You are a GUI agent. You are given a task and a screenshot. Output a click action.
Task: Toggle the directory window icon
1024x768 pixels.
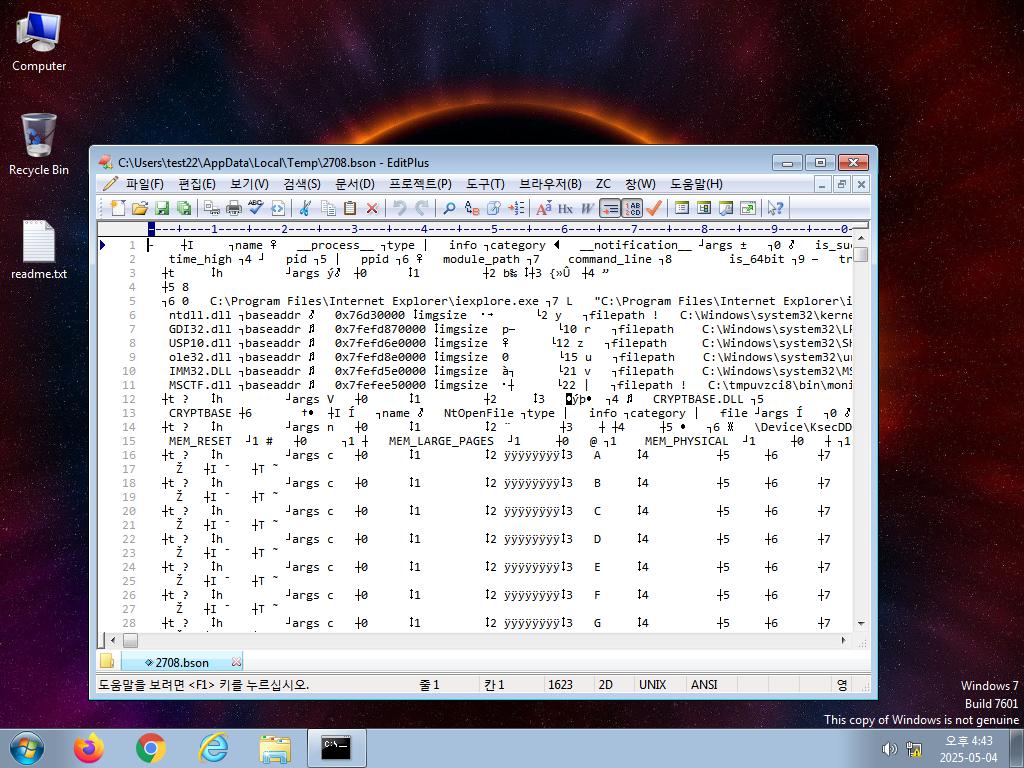pos(682,208)
